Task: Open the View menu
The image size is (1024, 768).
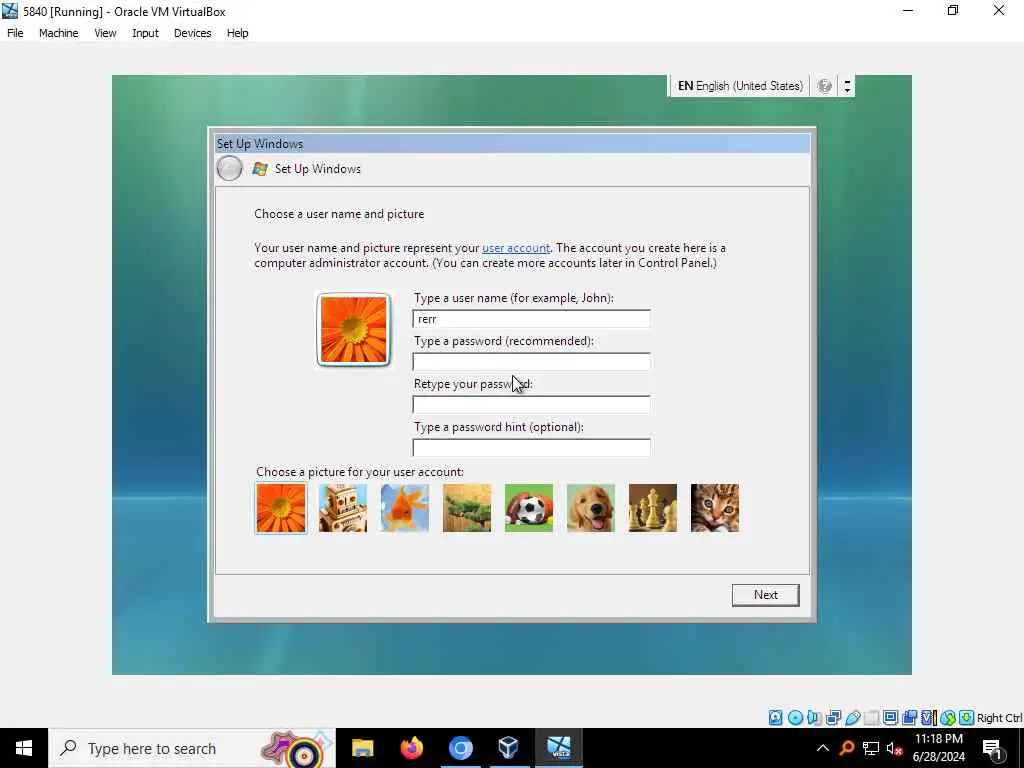Action: coord(105,33)
